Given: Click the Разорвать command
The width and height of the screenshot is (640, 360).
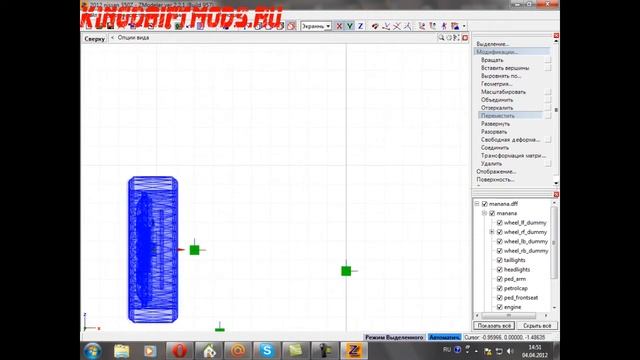Looking at the screenshot, I should click(x=494, y=132).
